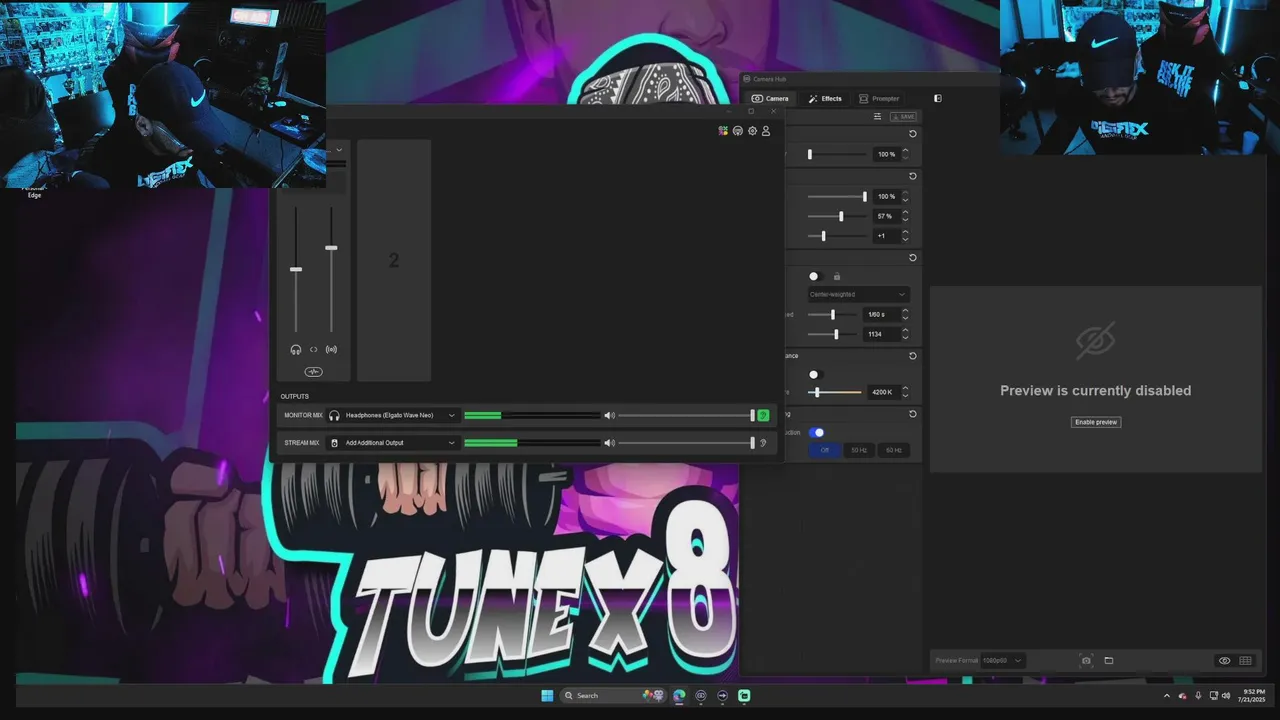Expand Add Additional Output dropdown
The image size is (1280, 720).
(x=392, y=443)
